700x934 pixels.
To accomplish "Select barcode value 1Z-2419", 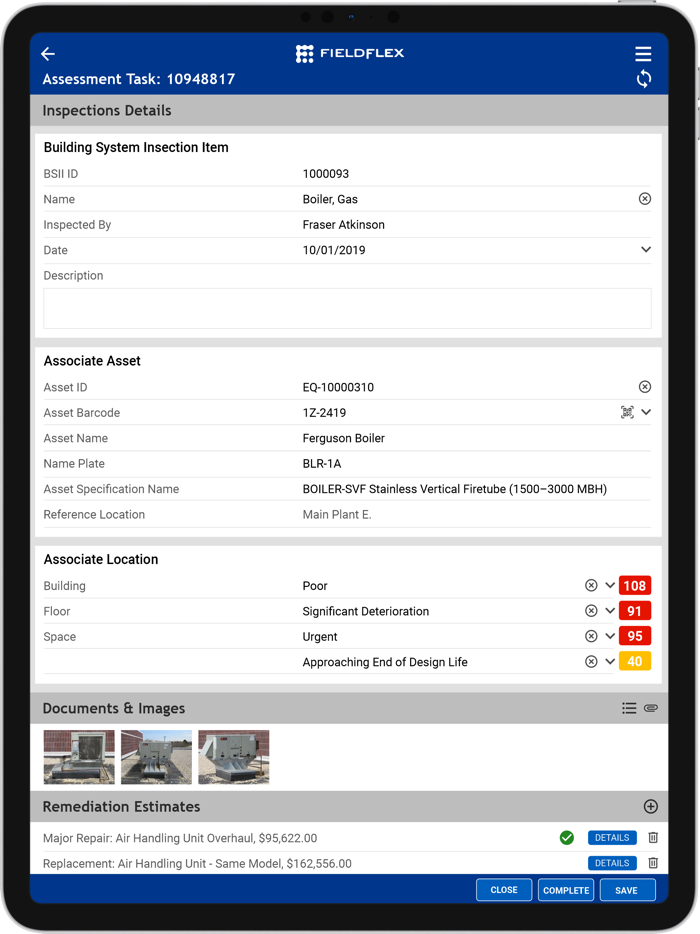I will 324,413.
